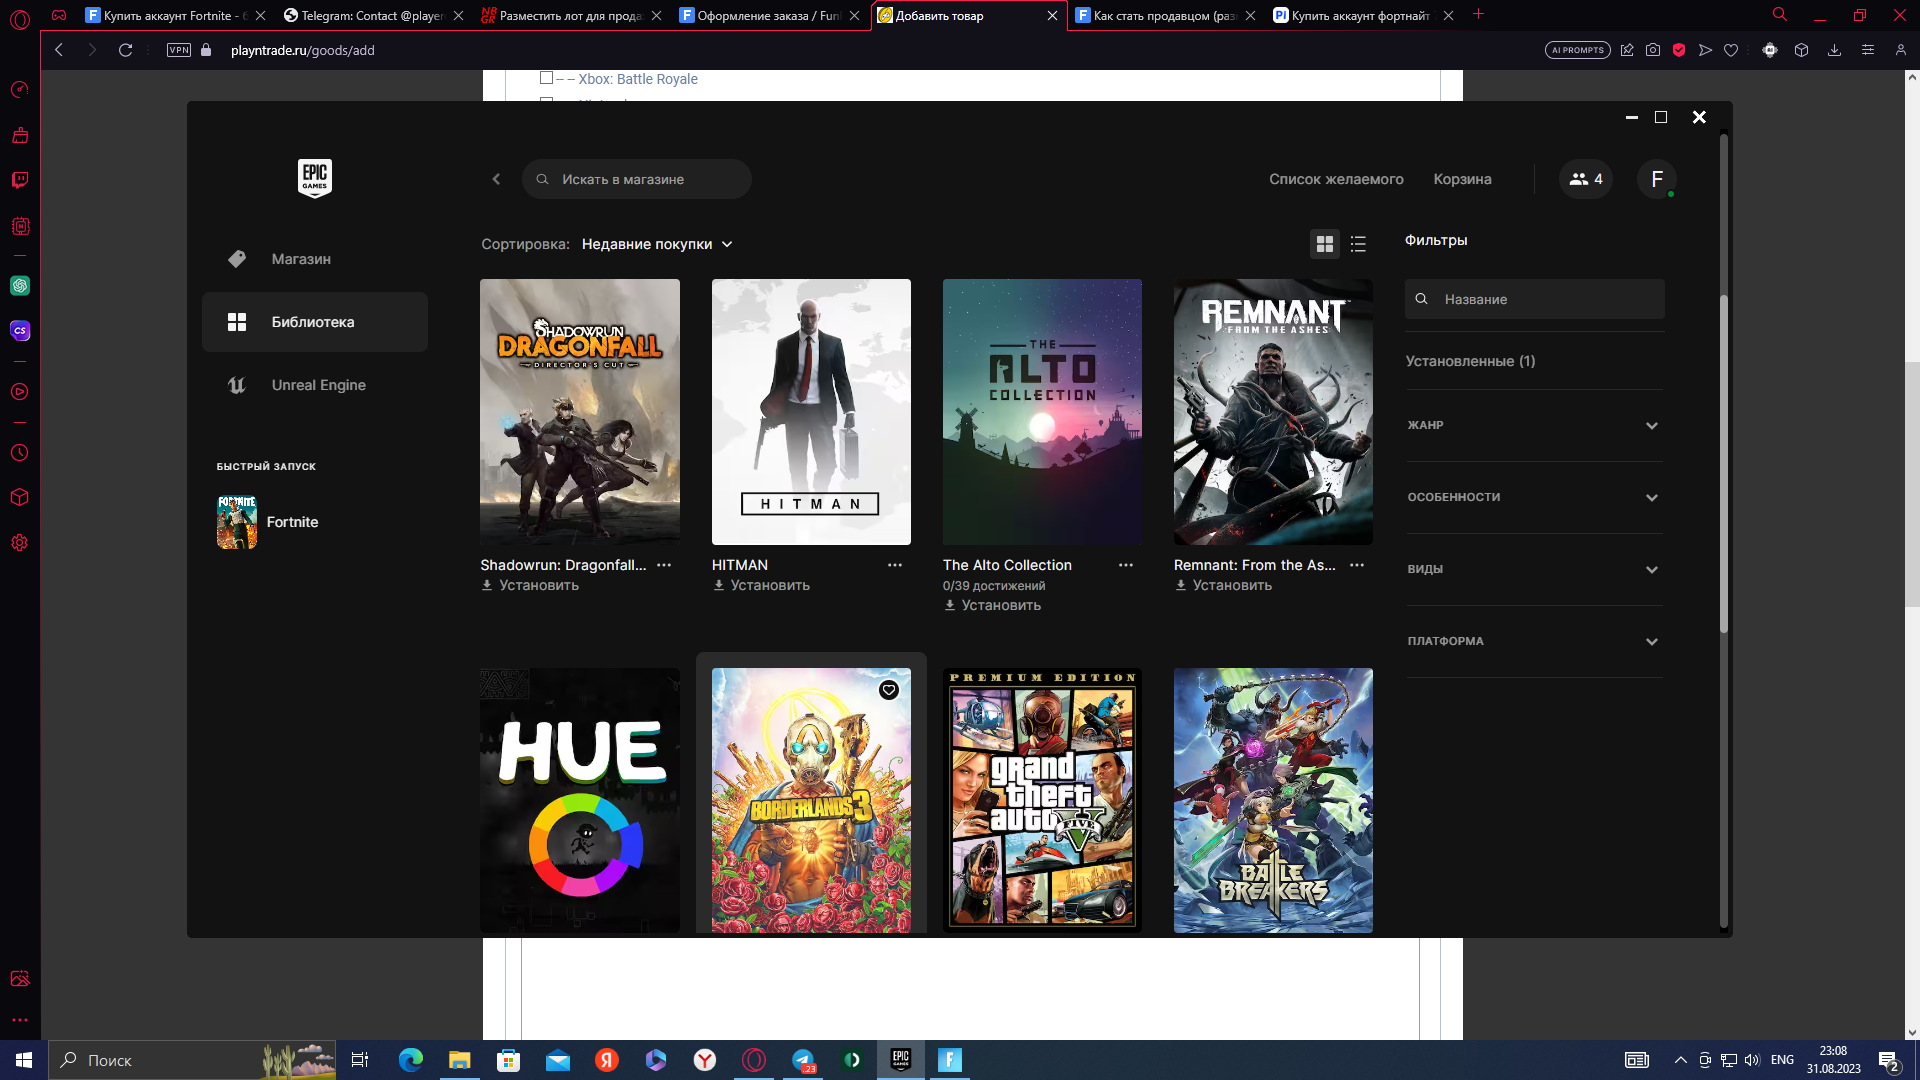1920x1080 pixels.
Task: Open browser downloads icon
Action: click(x=1834, y=50)
